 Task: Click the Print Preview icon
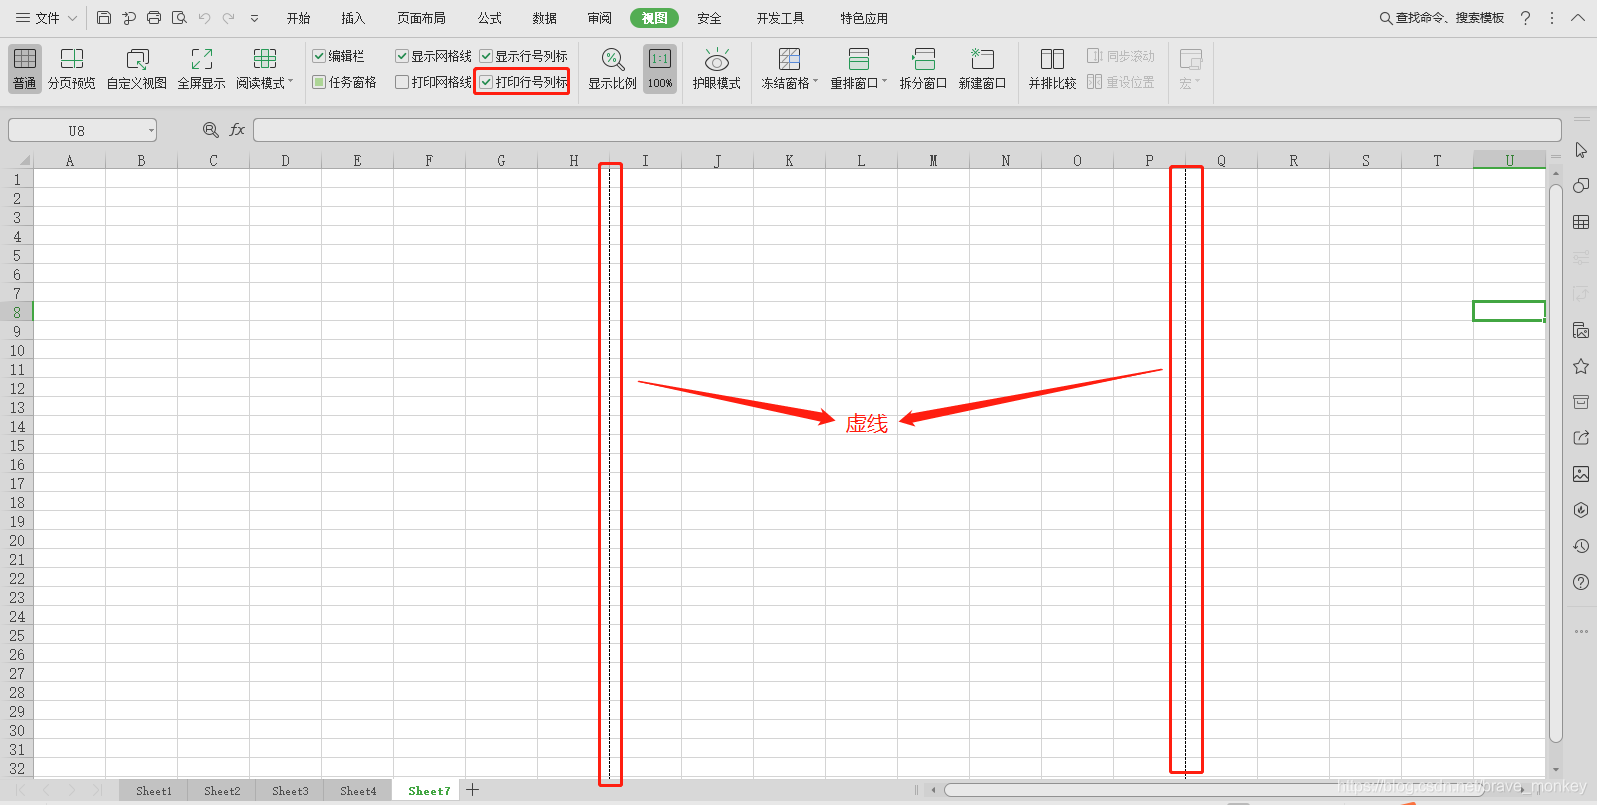179,18
